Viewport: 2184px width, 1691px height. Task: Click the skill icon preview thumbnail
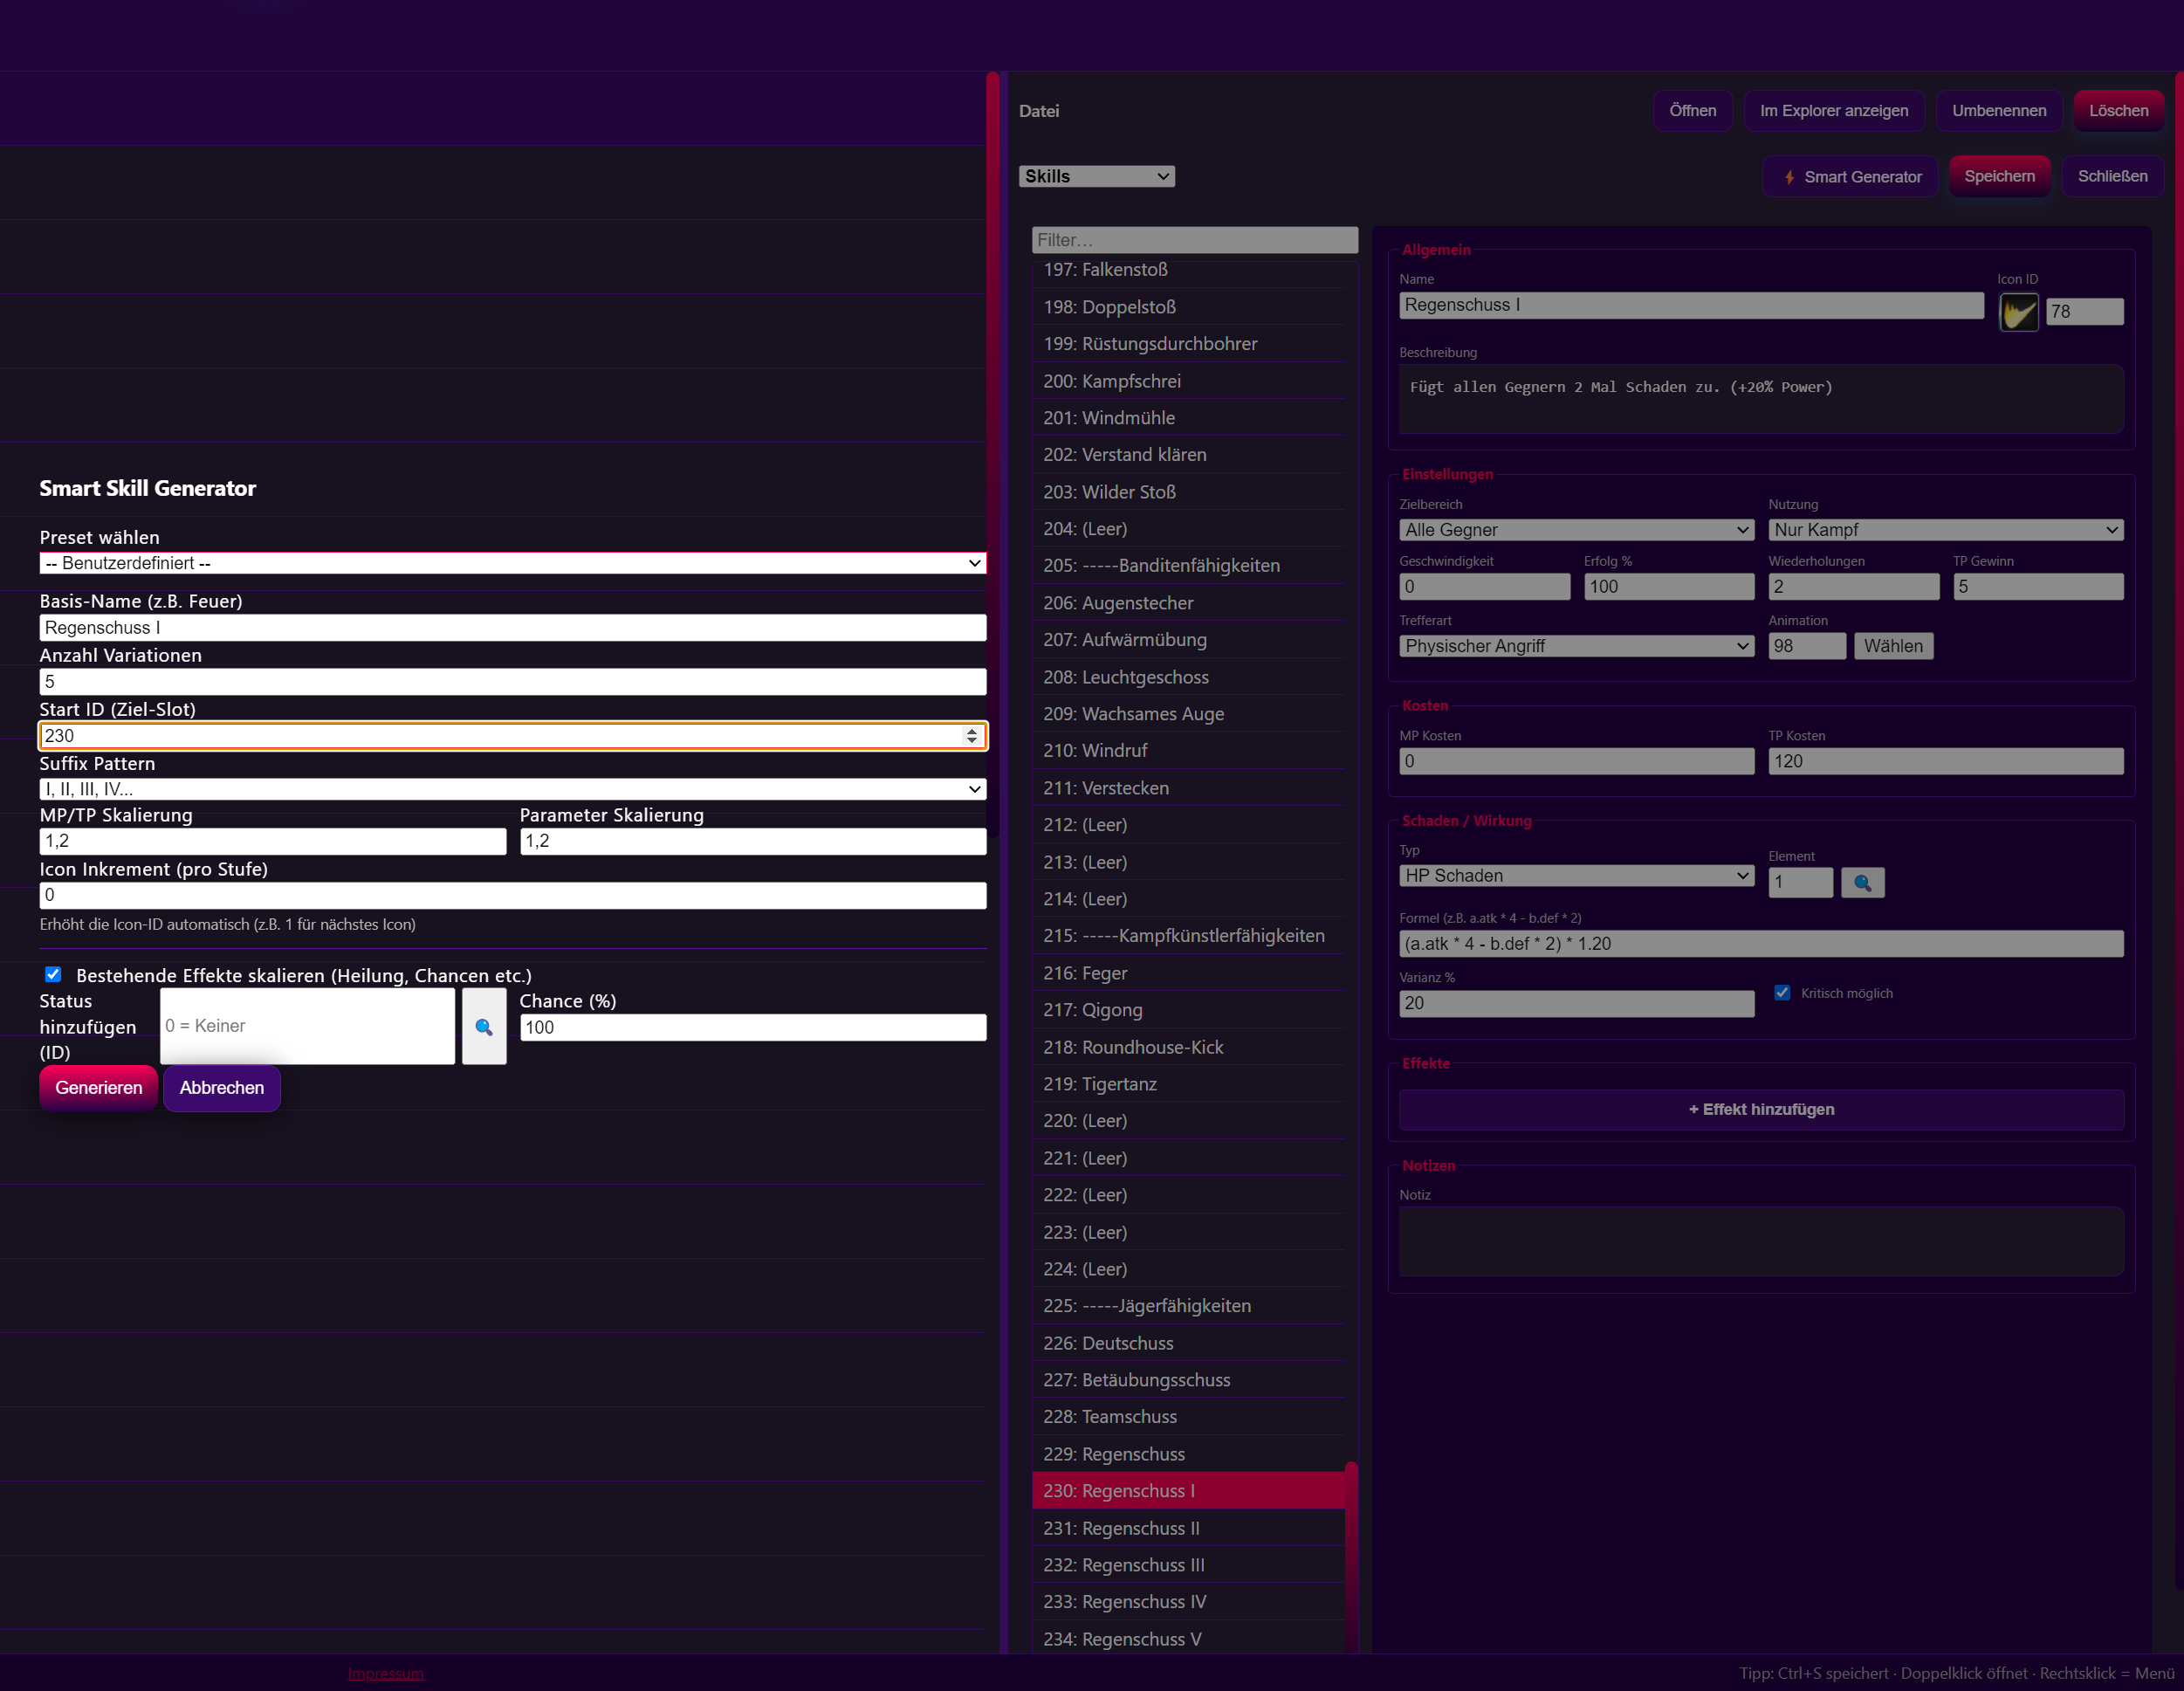pyautogui.click(x=2018, y=312)
